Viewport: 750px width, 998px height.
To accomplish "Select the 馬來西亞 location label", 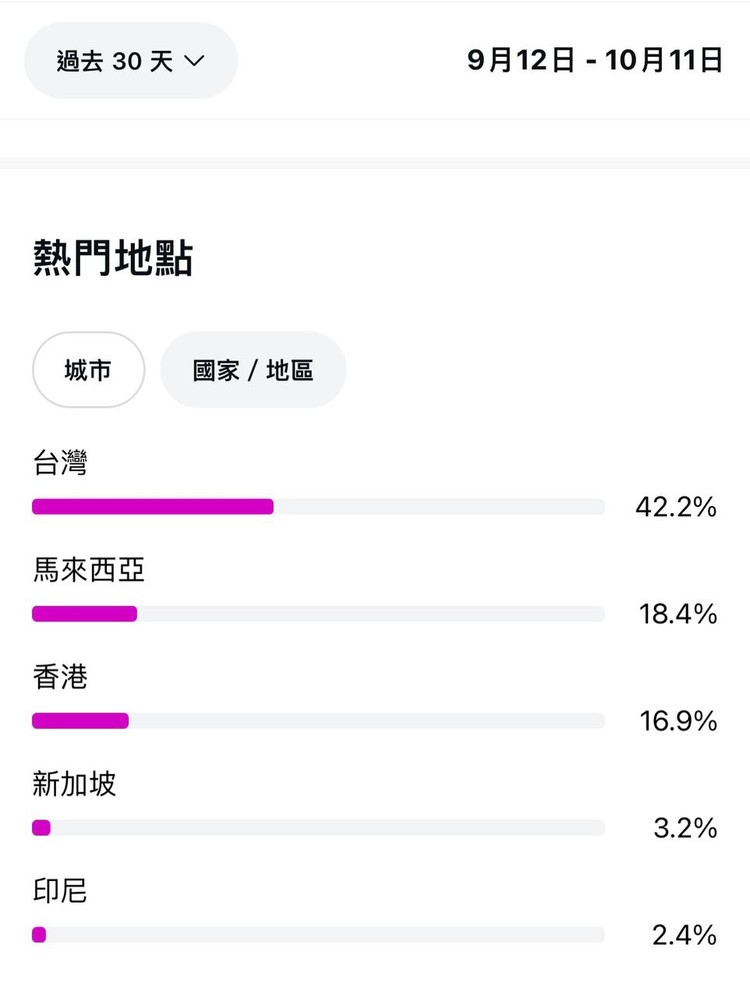I will [89, 570].
